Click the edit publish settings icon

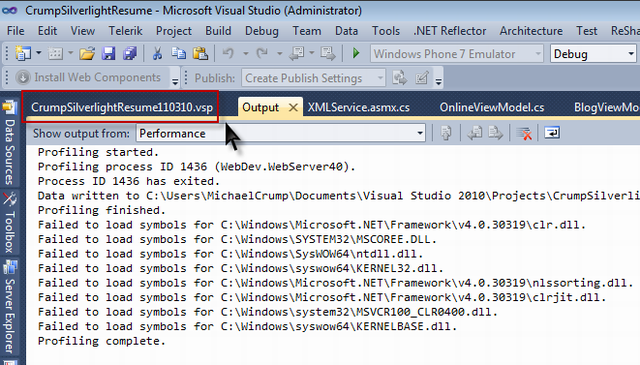[x=422, y=78]
